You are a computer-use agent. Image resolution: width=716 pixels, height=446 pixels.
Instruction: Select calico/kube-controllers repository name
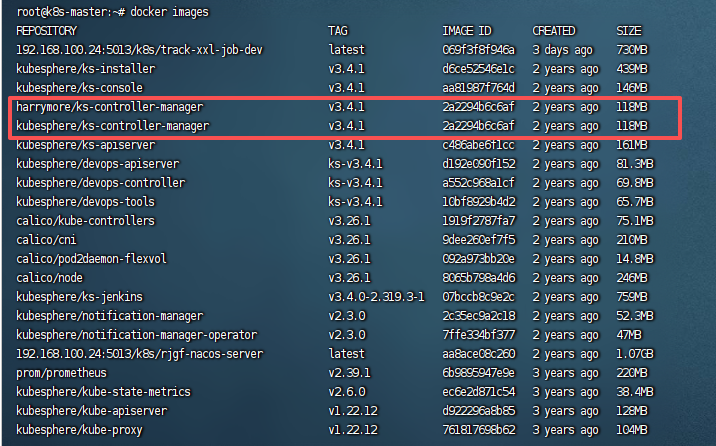(x=85, y=221)
